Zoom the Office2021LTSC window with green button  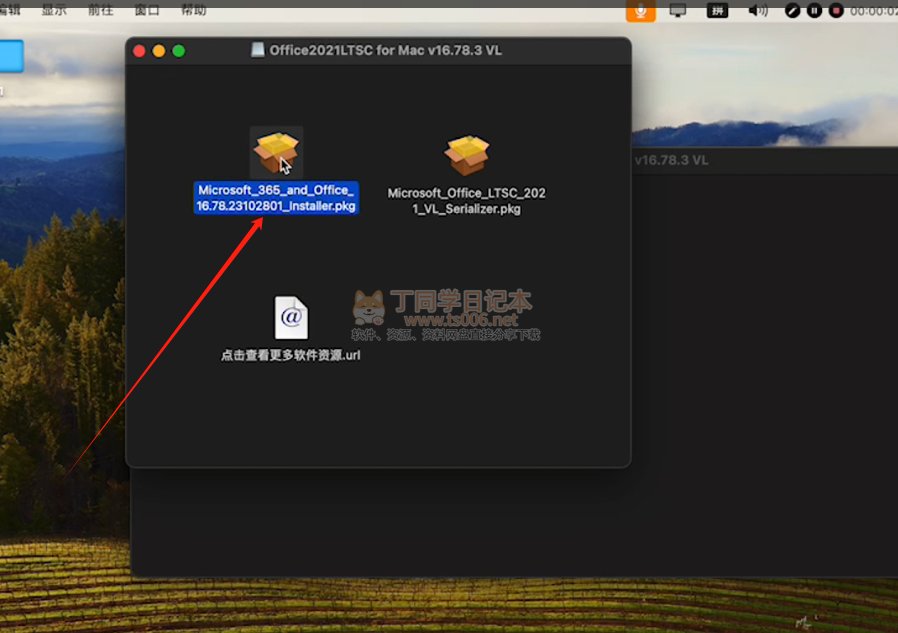point(179,51)
